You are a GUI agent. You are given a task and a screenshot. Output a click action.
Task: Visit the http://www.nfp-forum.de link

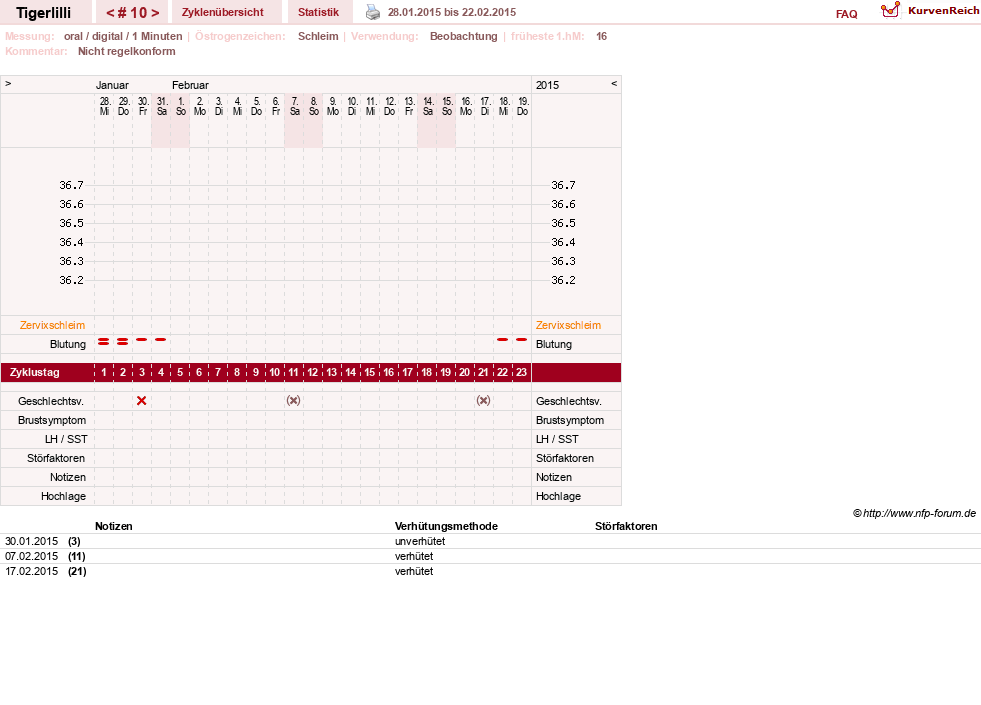click(919, 513)
